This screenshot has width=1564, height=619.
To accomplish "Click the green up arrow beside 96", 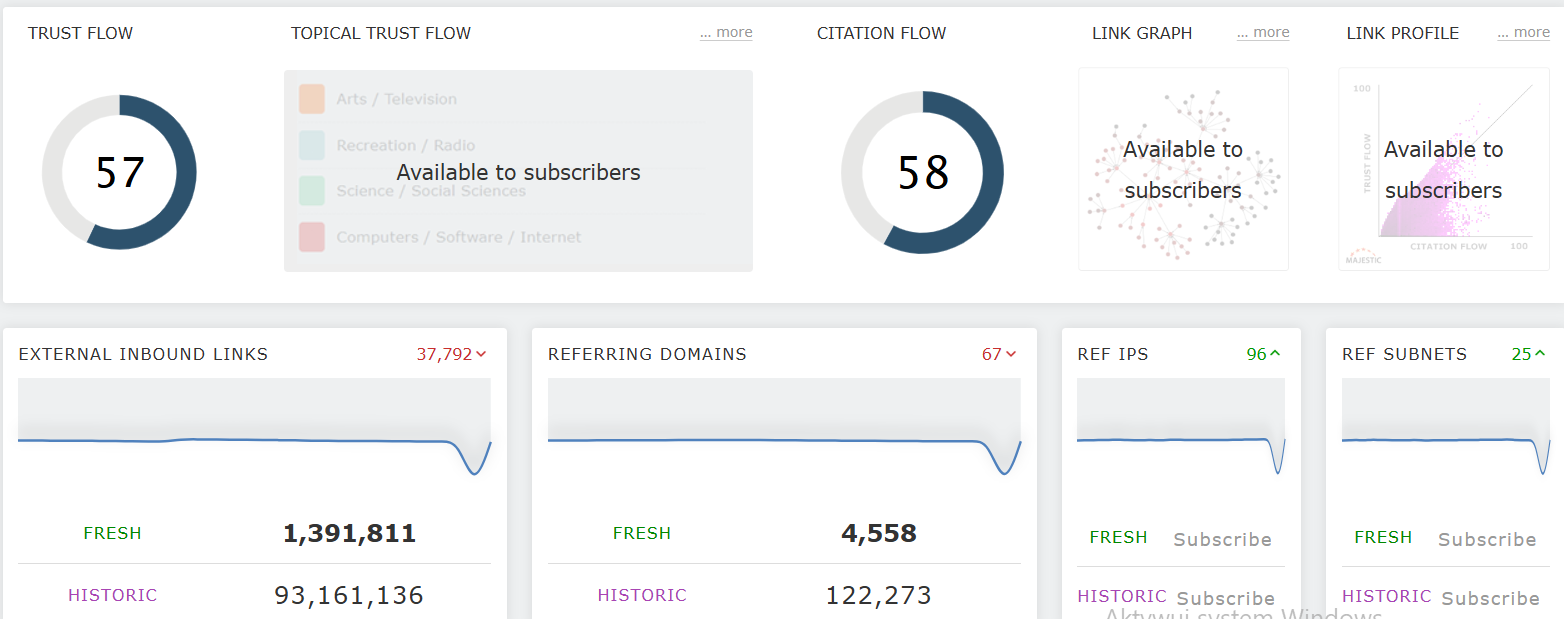I will 1275,354.
